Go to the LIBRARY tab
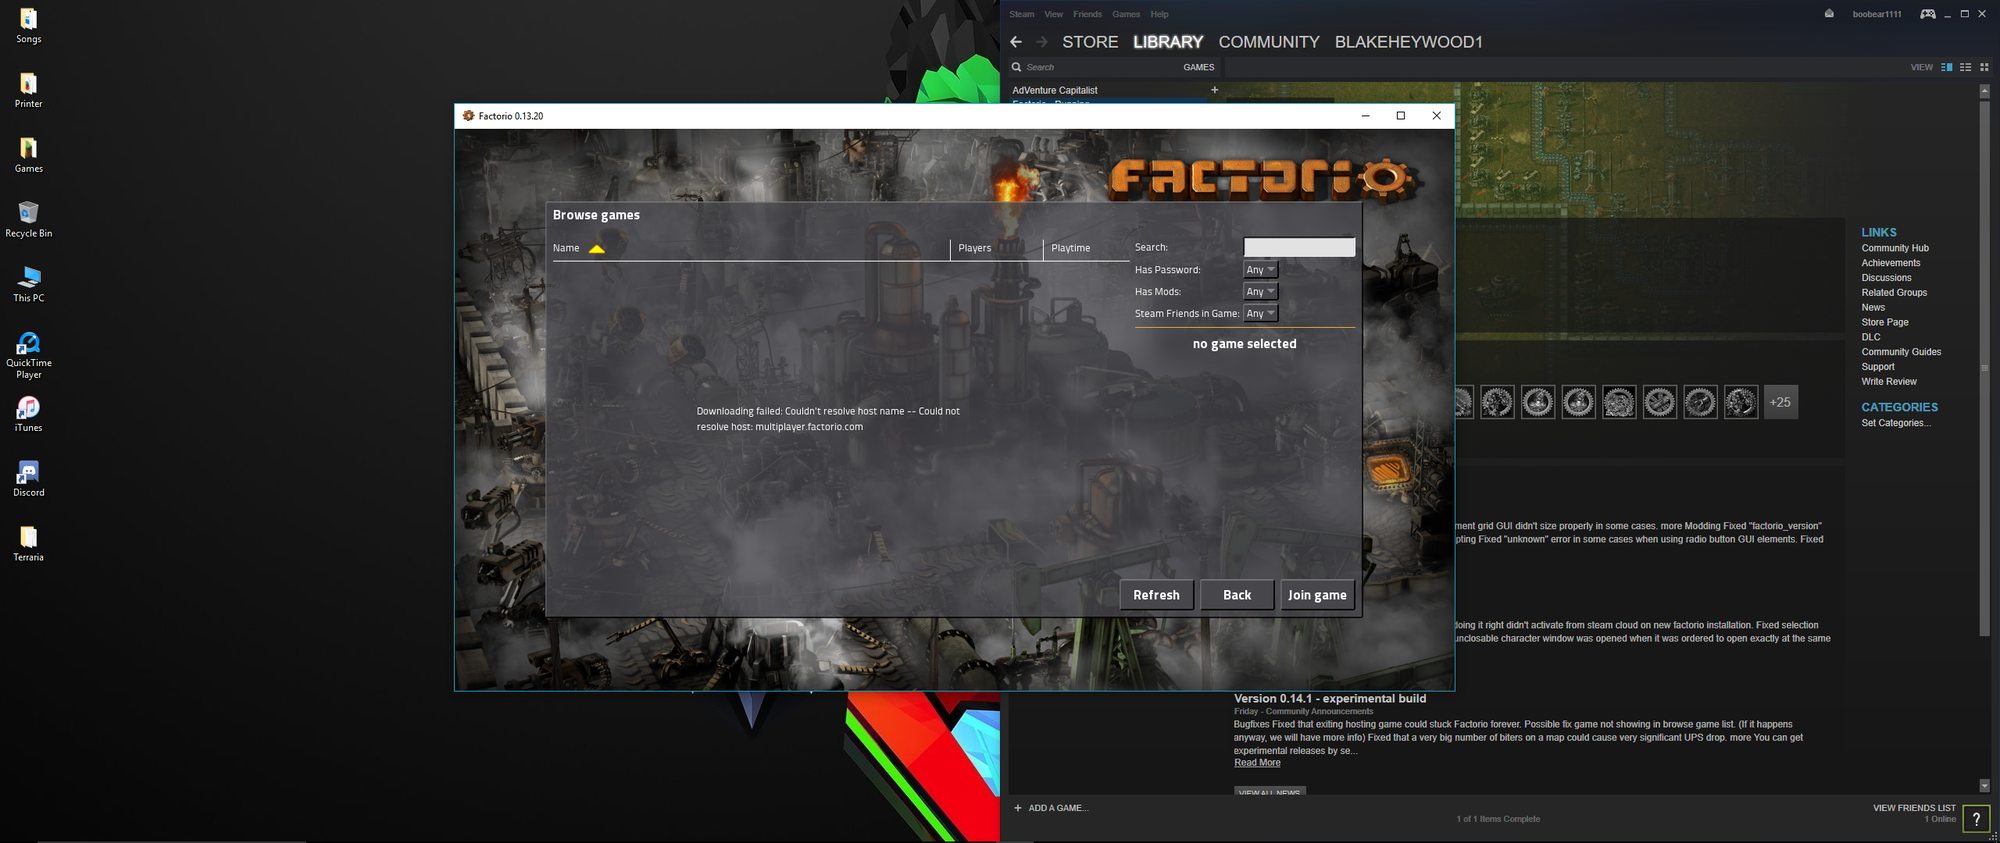This screenshot has width=2000, height=843. click(x=1168, y=42)
